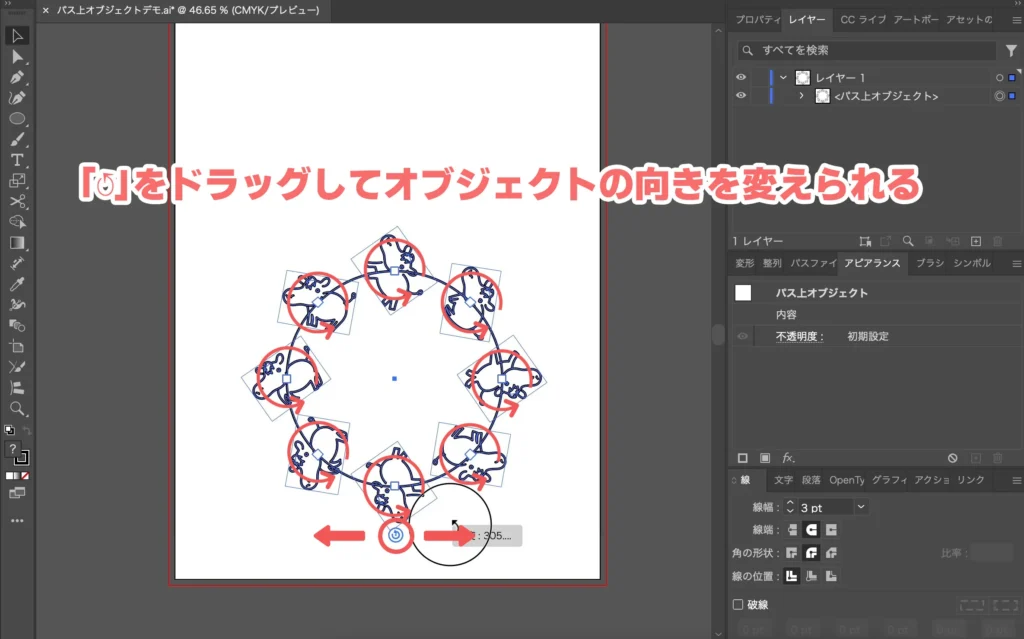The width and height of the screenshot is (1024, 639).
Task: Select the middle 角の形状 corner option
Action: 811,553
